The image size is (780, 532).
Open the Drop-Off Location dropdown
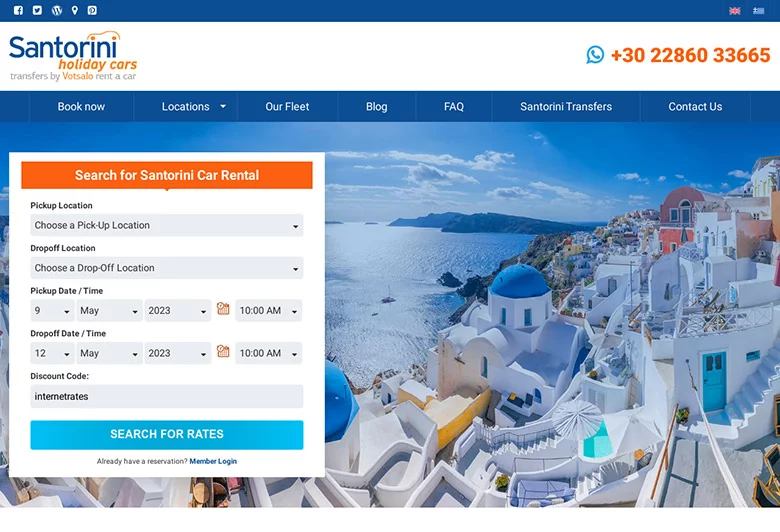[x=167, y=268]
